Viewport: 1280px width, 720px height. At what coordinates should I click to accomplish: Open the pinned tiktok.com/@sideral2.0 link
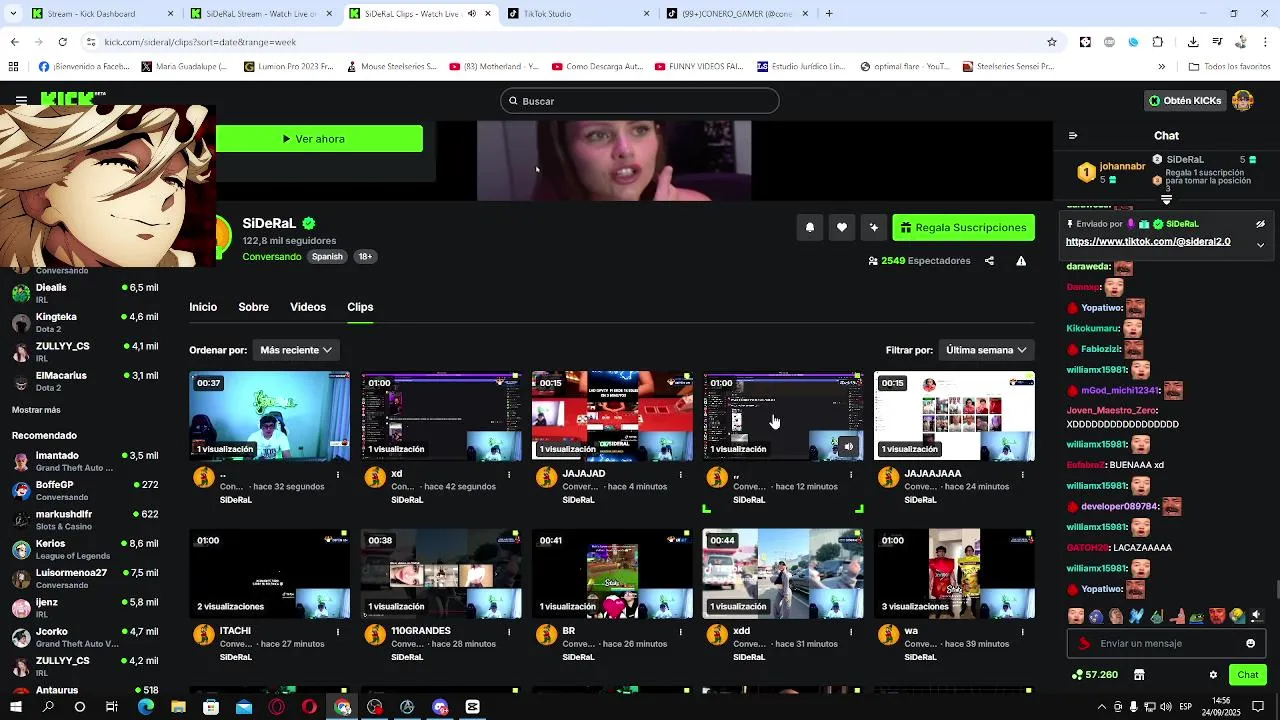click(x=1148, y=242)
